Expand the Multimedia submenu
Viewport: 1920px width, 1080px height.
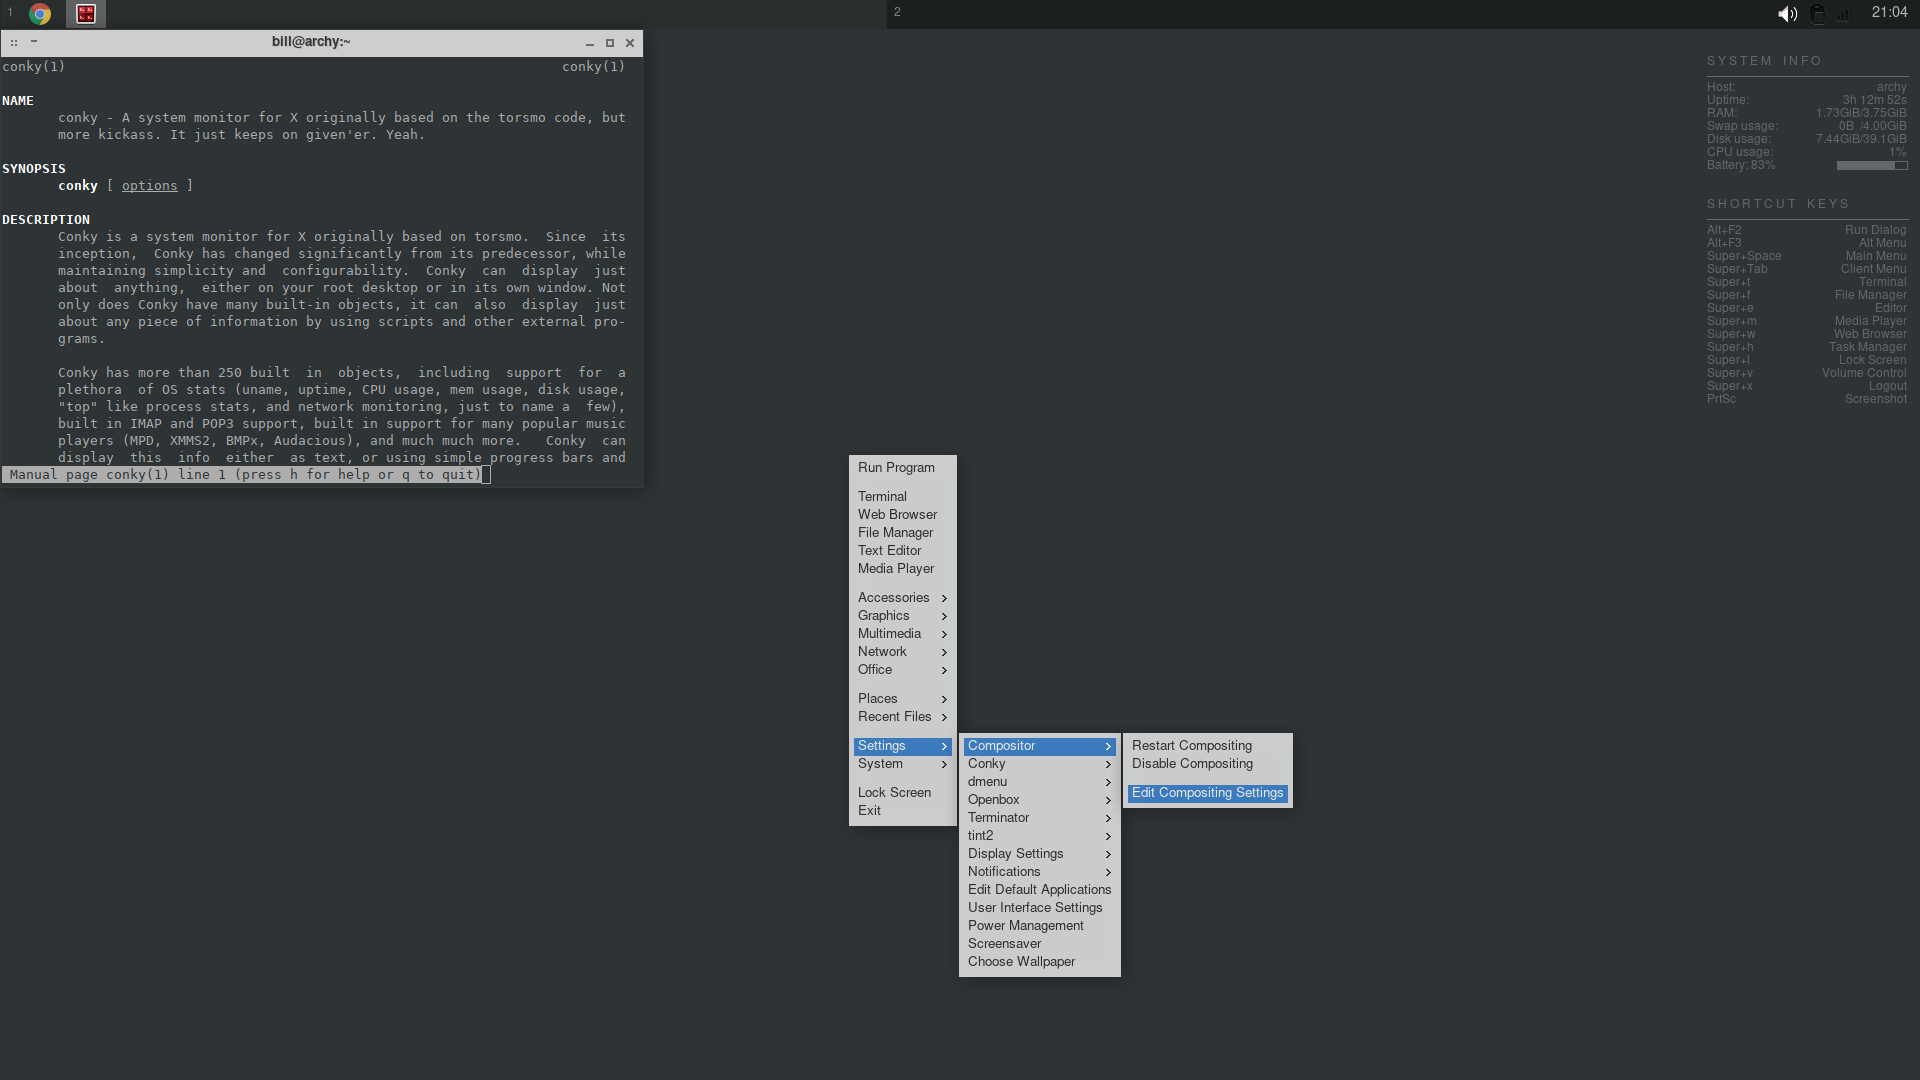[x=902, y=633]
